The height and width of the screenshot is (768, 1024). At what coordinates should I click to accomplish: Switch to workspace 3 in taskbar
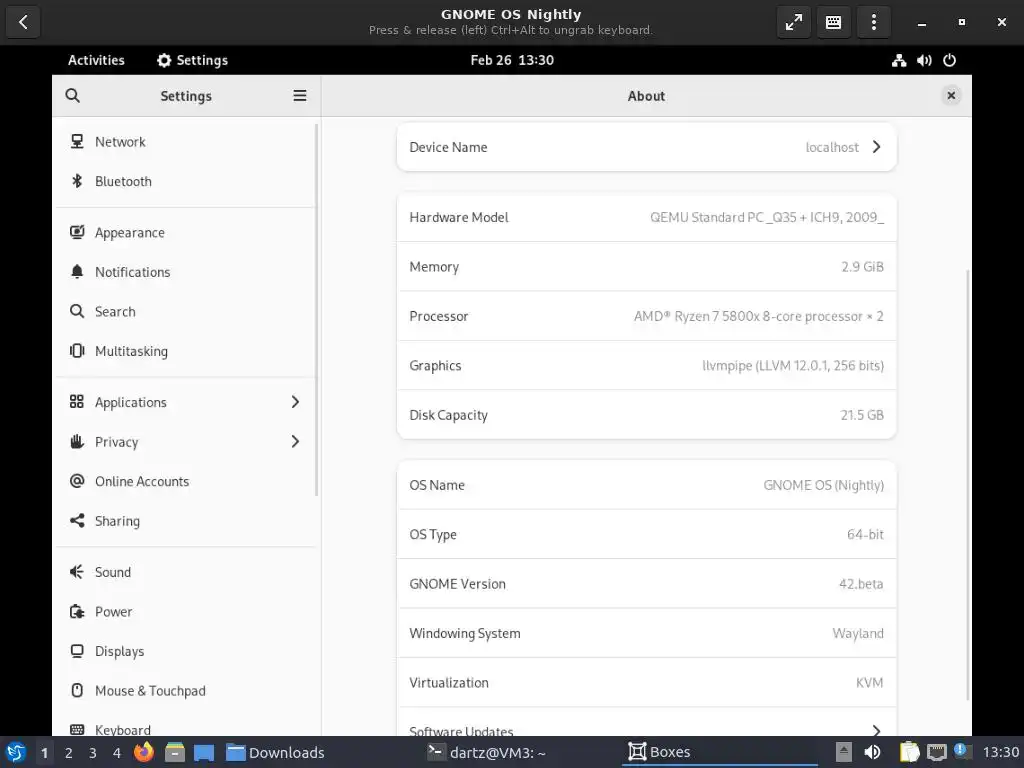93,753
